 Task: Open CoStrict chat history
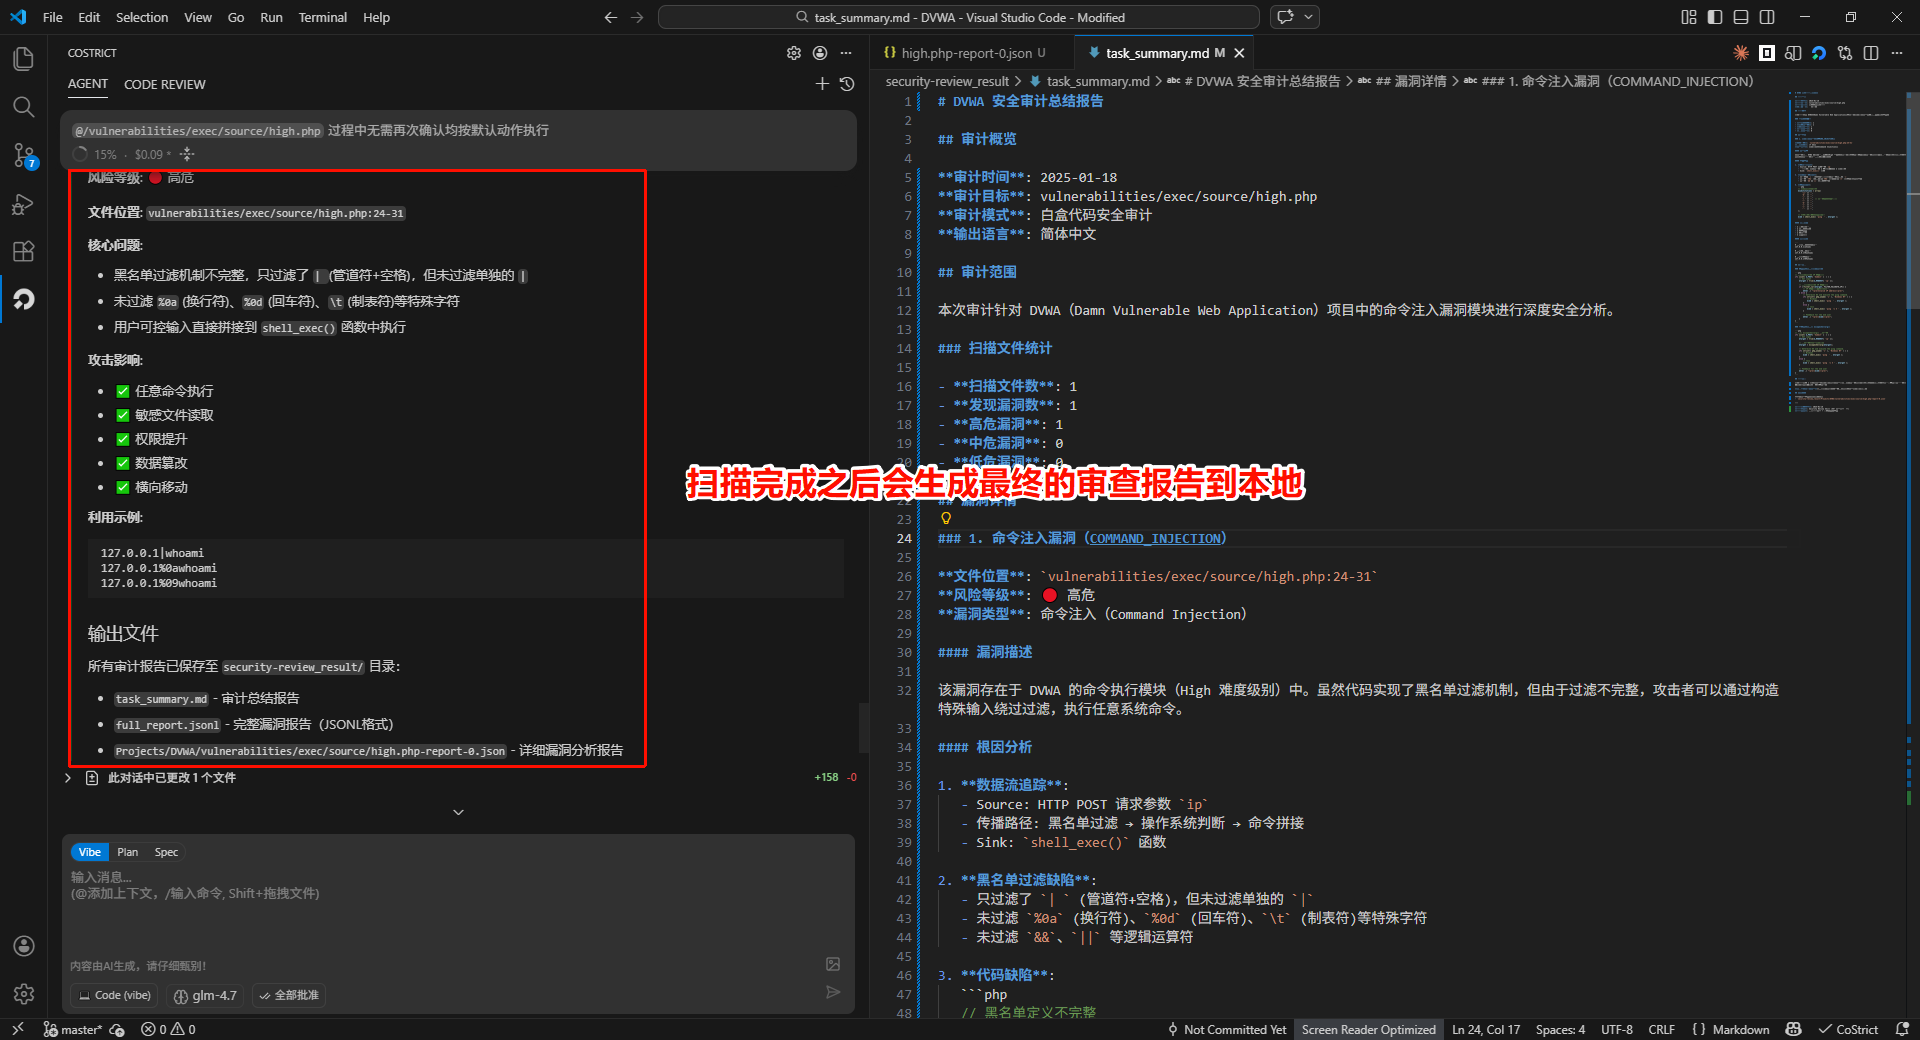click(847, 84)
